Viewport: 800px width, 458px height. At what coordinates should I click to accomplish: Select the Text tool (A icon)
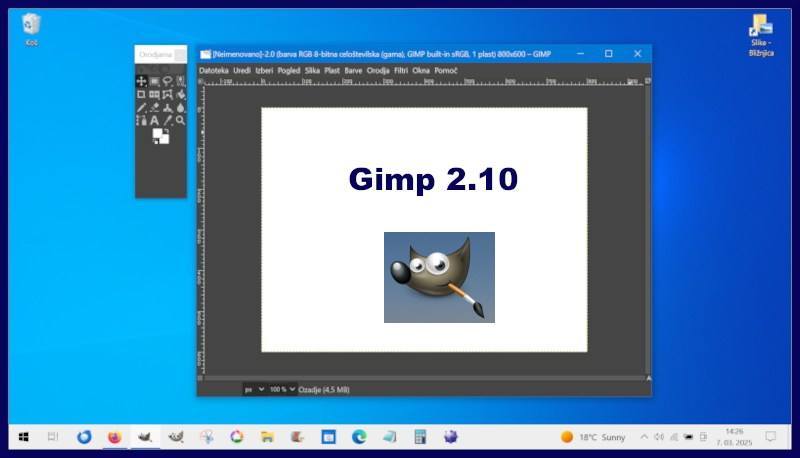click(154, 120)
